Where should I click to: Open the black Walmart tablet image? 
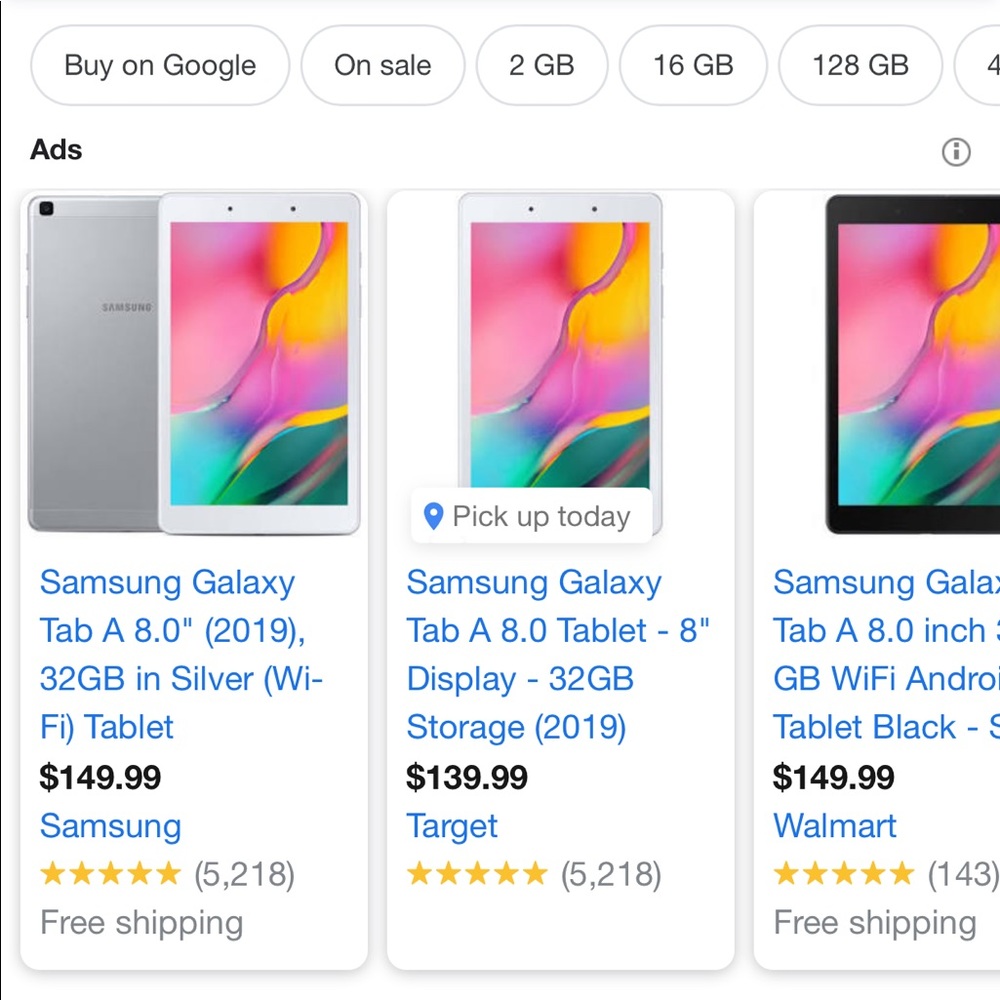pyautogui.click(x=913, y=364)
